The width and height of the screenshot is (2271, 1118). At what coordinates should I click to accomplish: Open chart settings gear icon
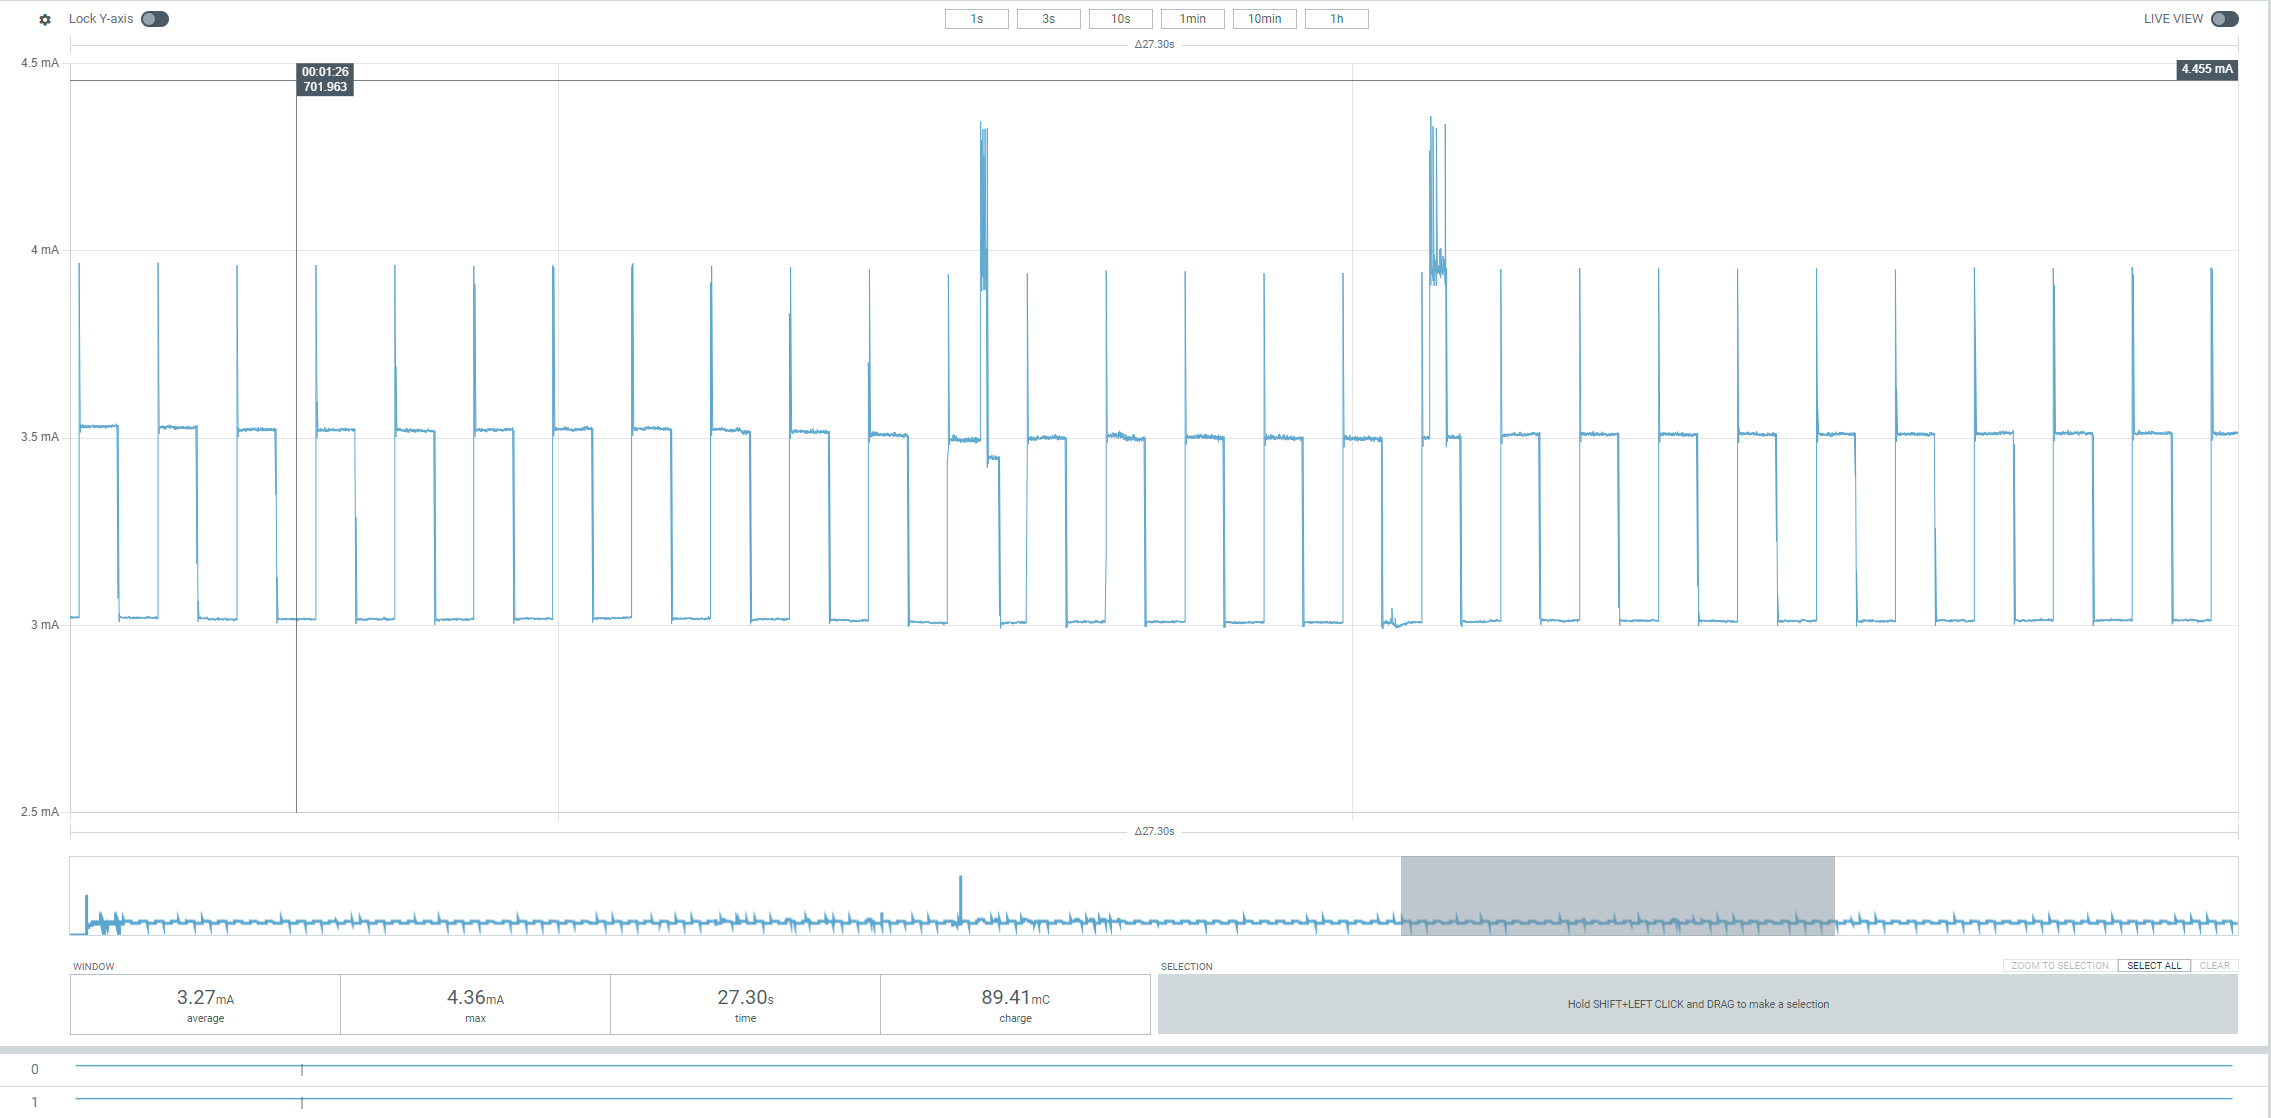(x=45, y=19)
